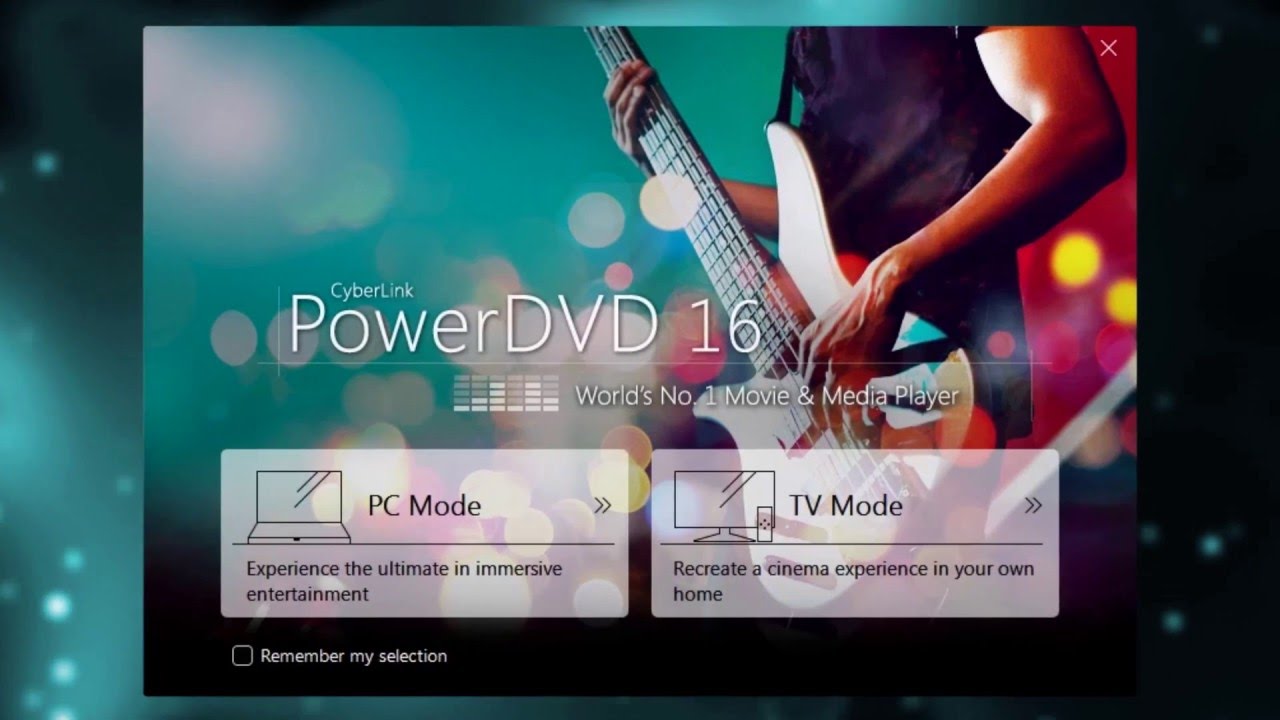Click the "Remember my selection" label
Viewport: 1280px width, 720px height.
[x=353, y=656]
